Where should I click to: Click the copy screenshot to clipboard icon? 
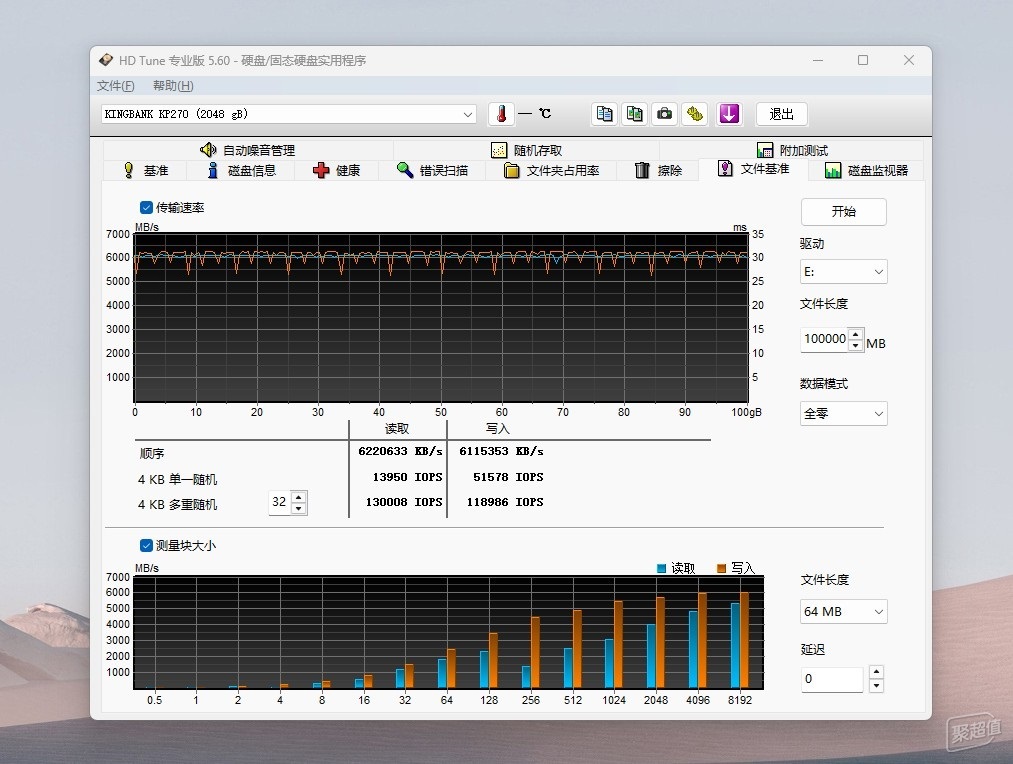pyautogui.click(x=634, y=114)
